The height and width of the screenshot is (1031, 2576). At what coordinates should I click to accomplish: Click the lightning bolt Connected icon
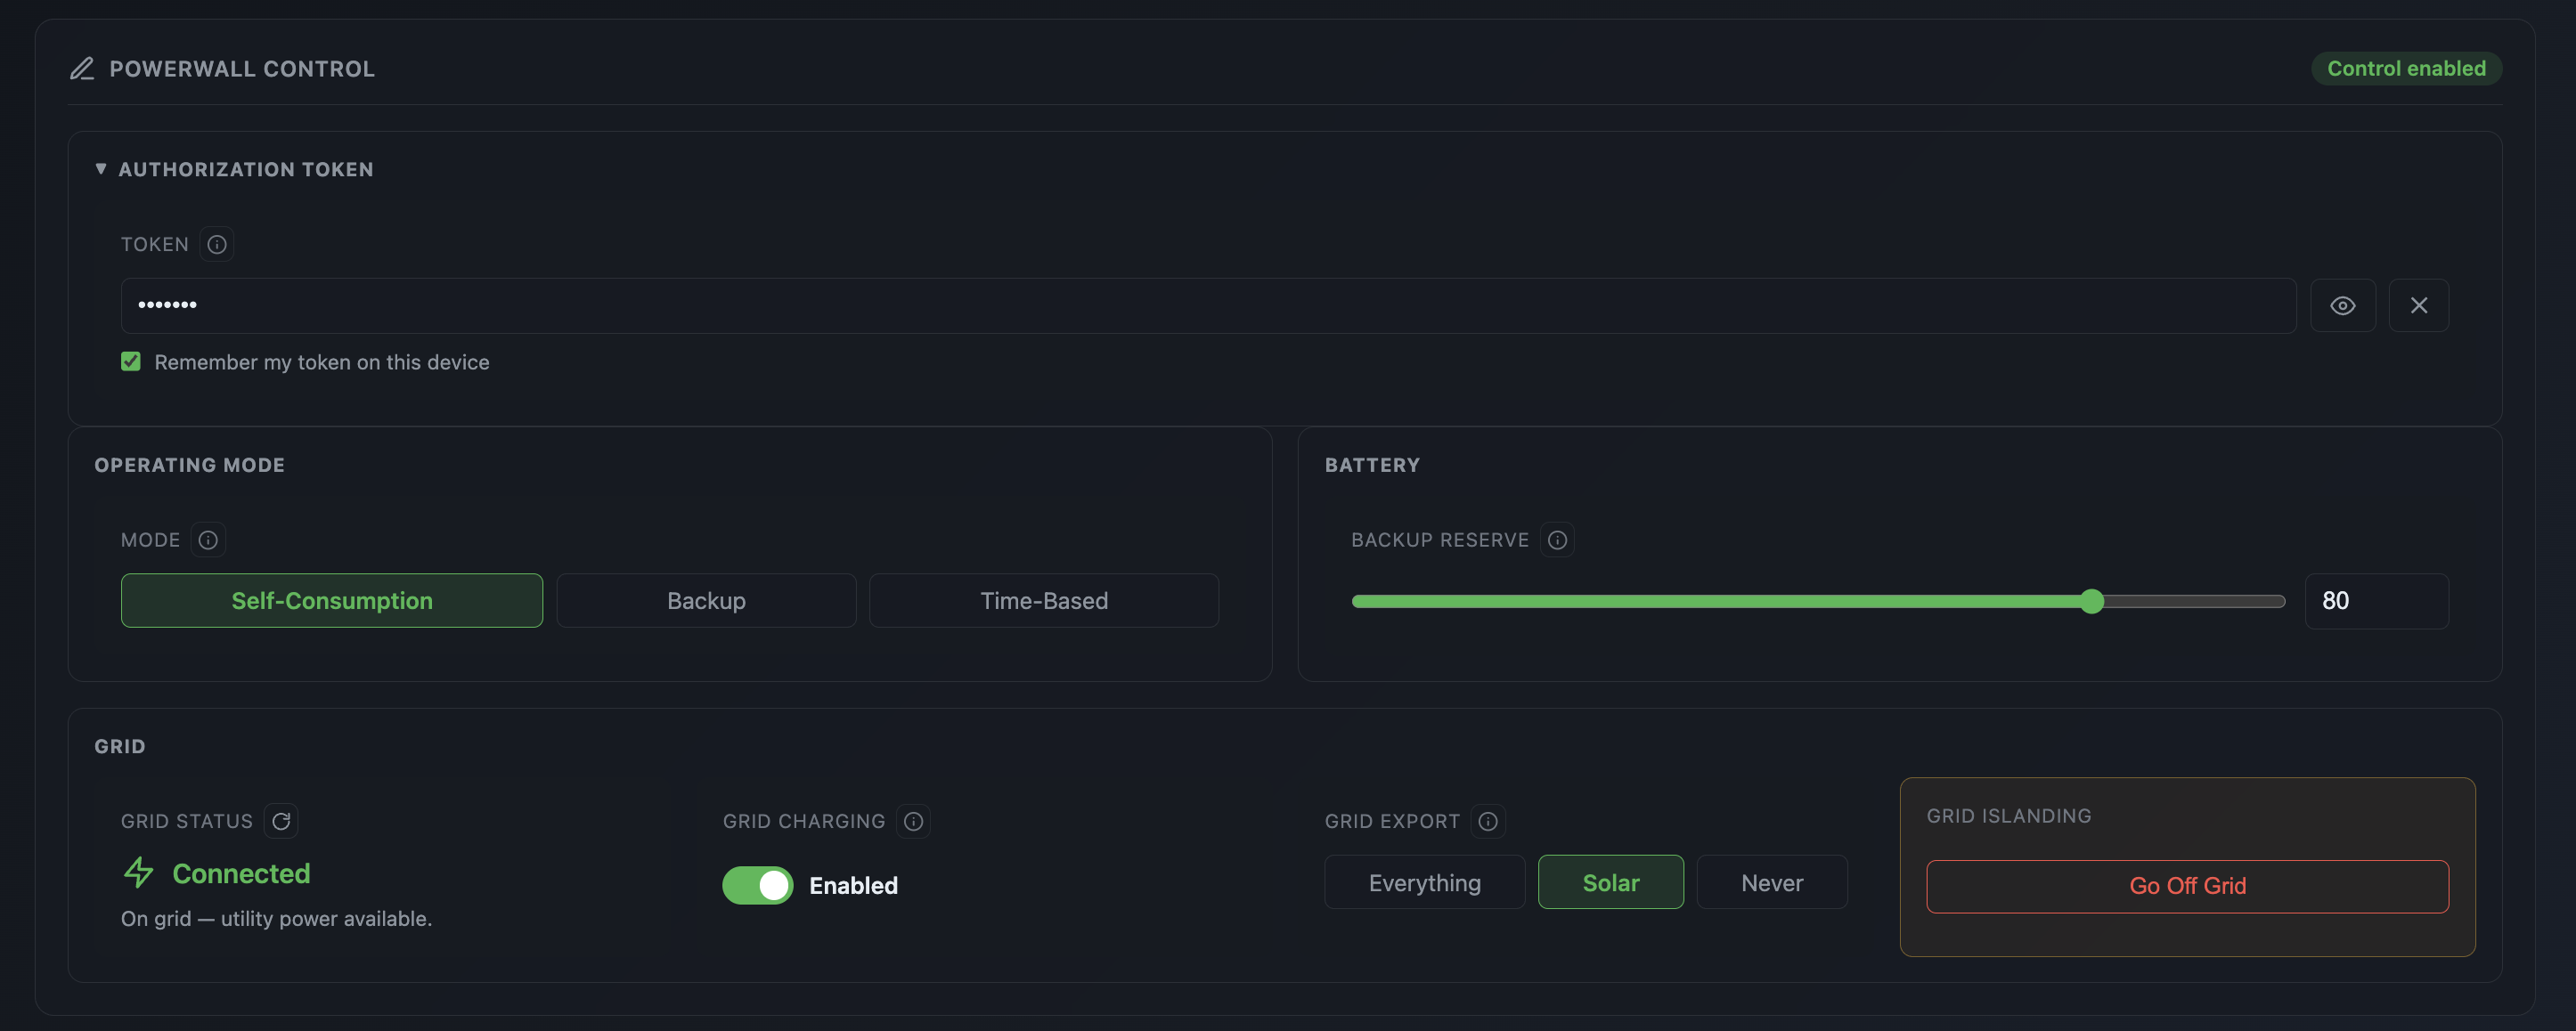pyautogui.click(x=139, y=873)
